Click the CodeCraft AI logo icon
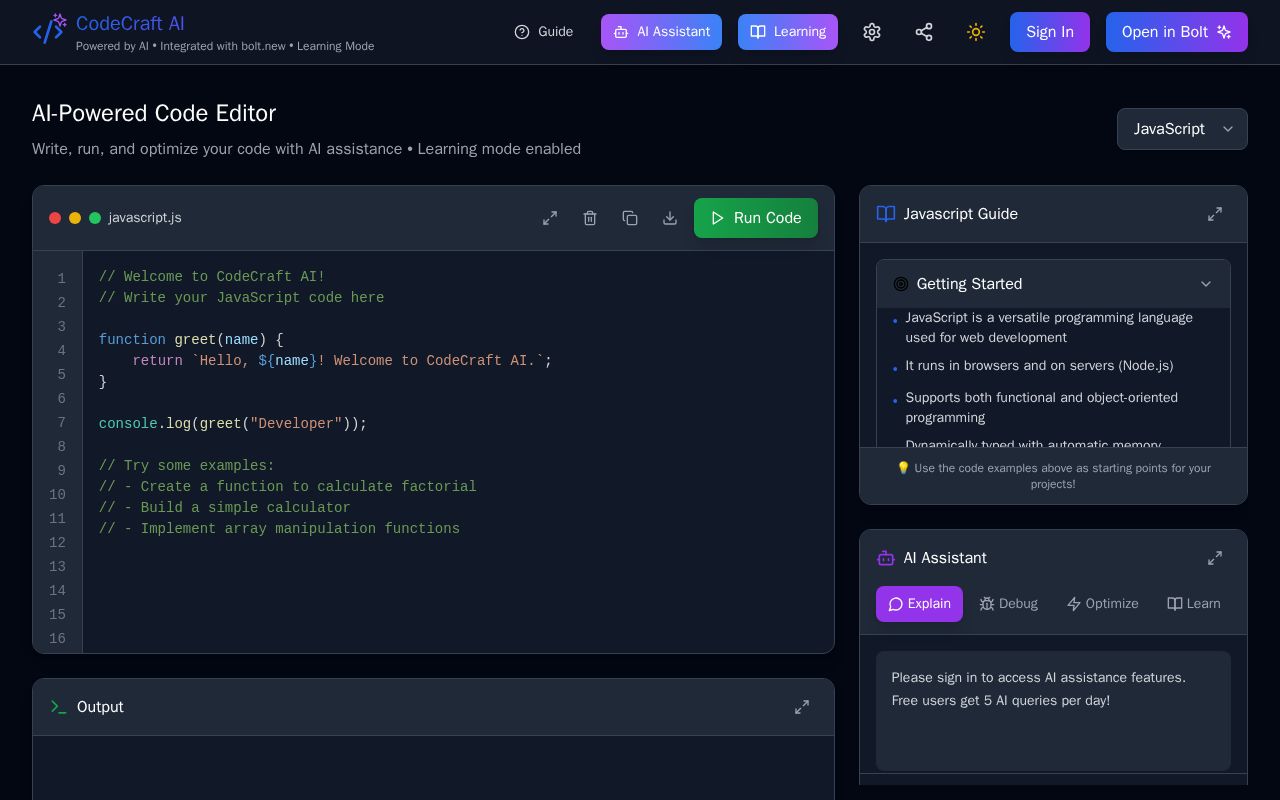This screenshot has width=1280, height=800. pos(49,30)
